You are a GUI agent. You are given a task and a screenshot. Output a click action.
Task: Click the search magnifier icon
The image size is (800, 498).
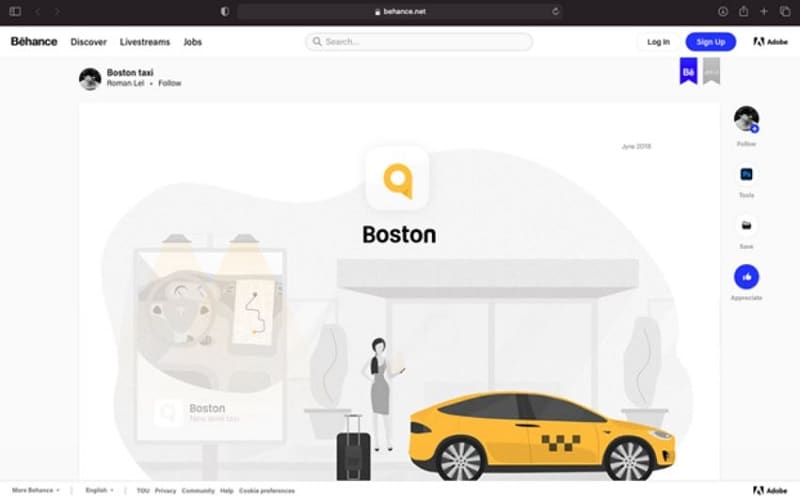(317, 41)
